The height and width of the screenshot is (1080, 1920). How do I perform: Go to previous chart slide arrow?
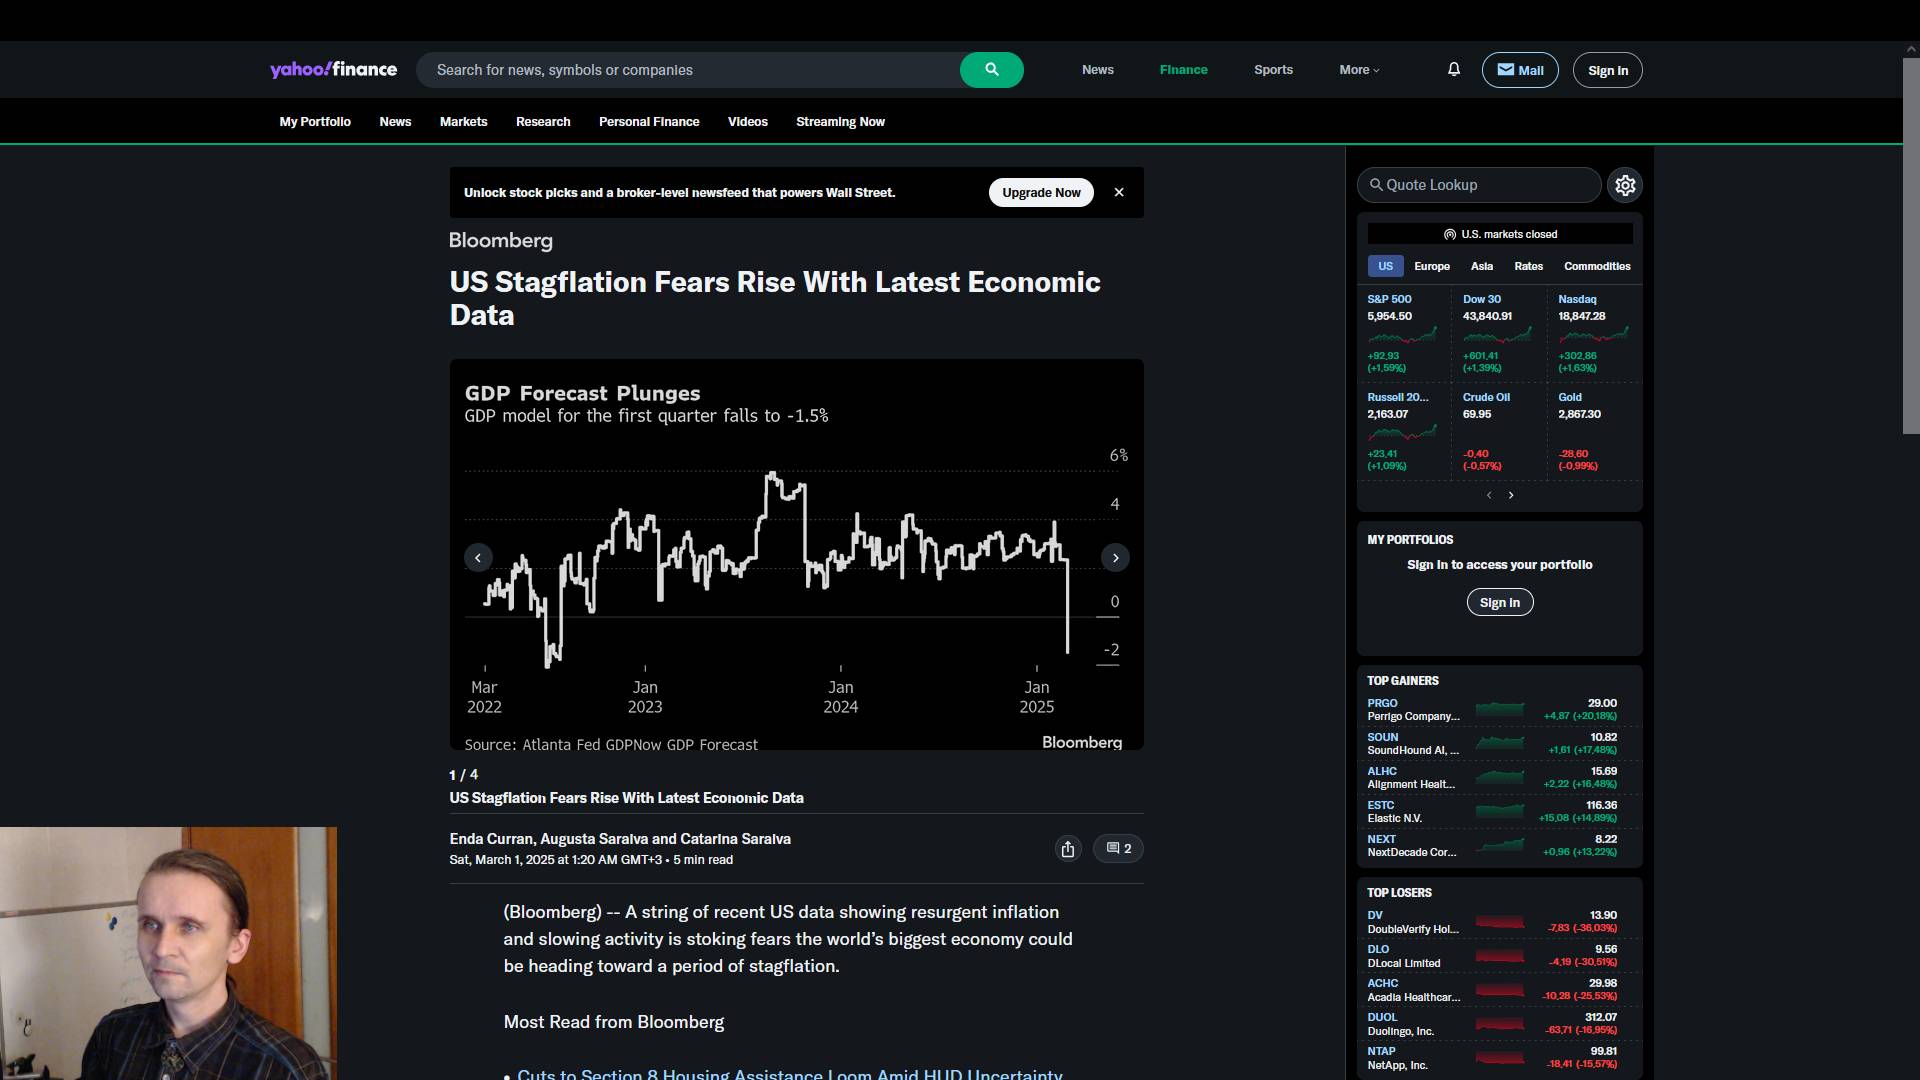[478, 558]
